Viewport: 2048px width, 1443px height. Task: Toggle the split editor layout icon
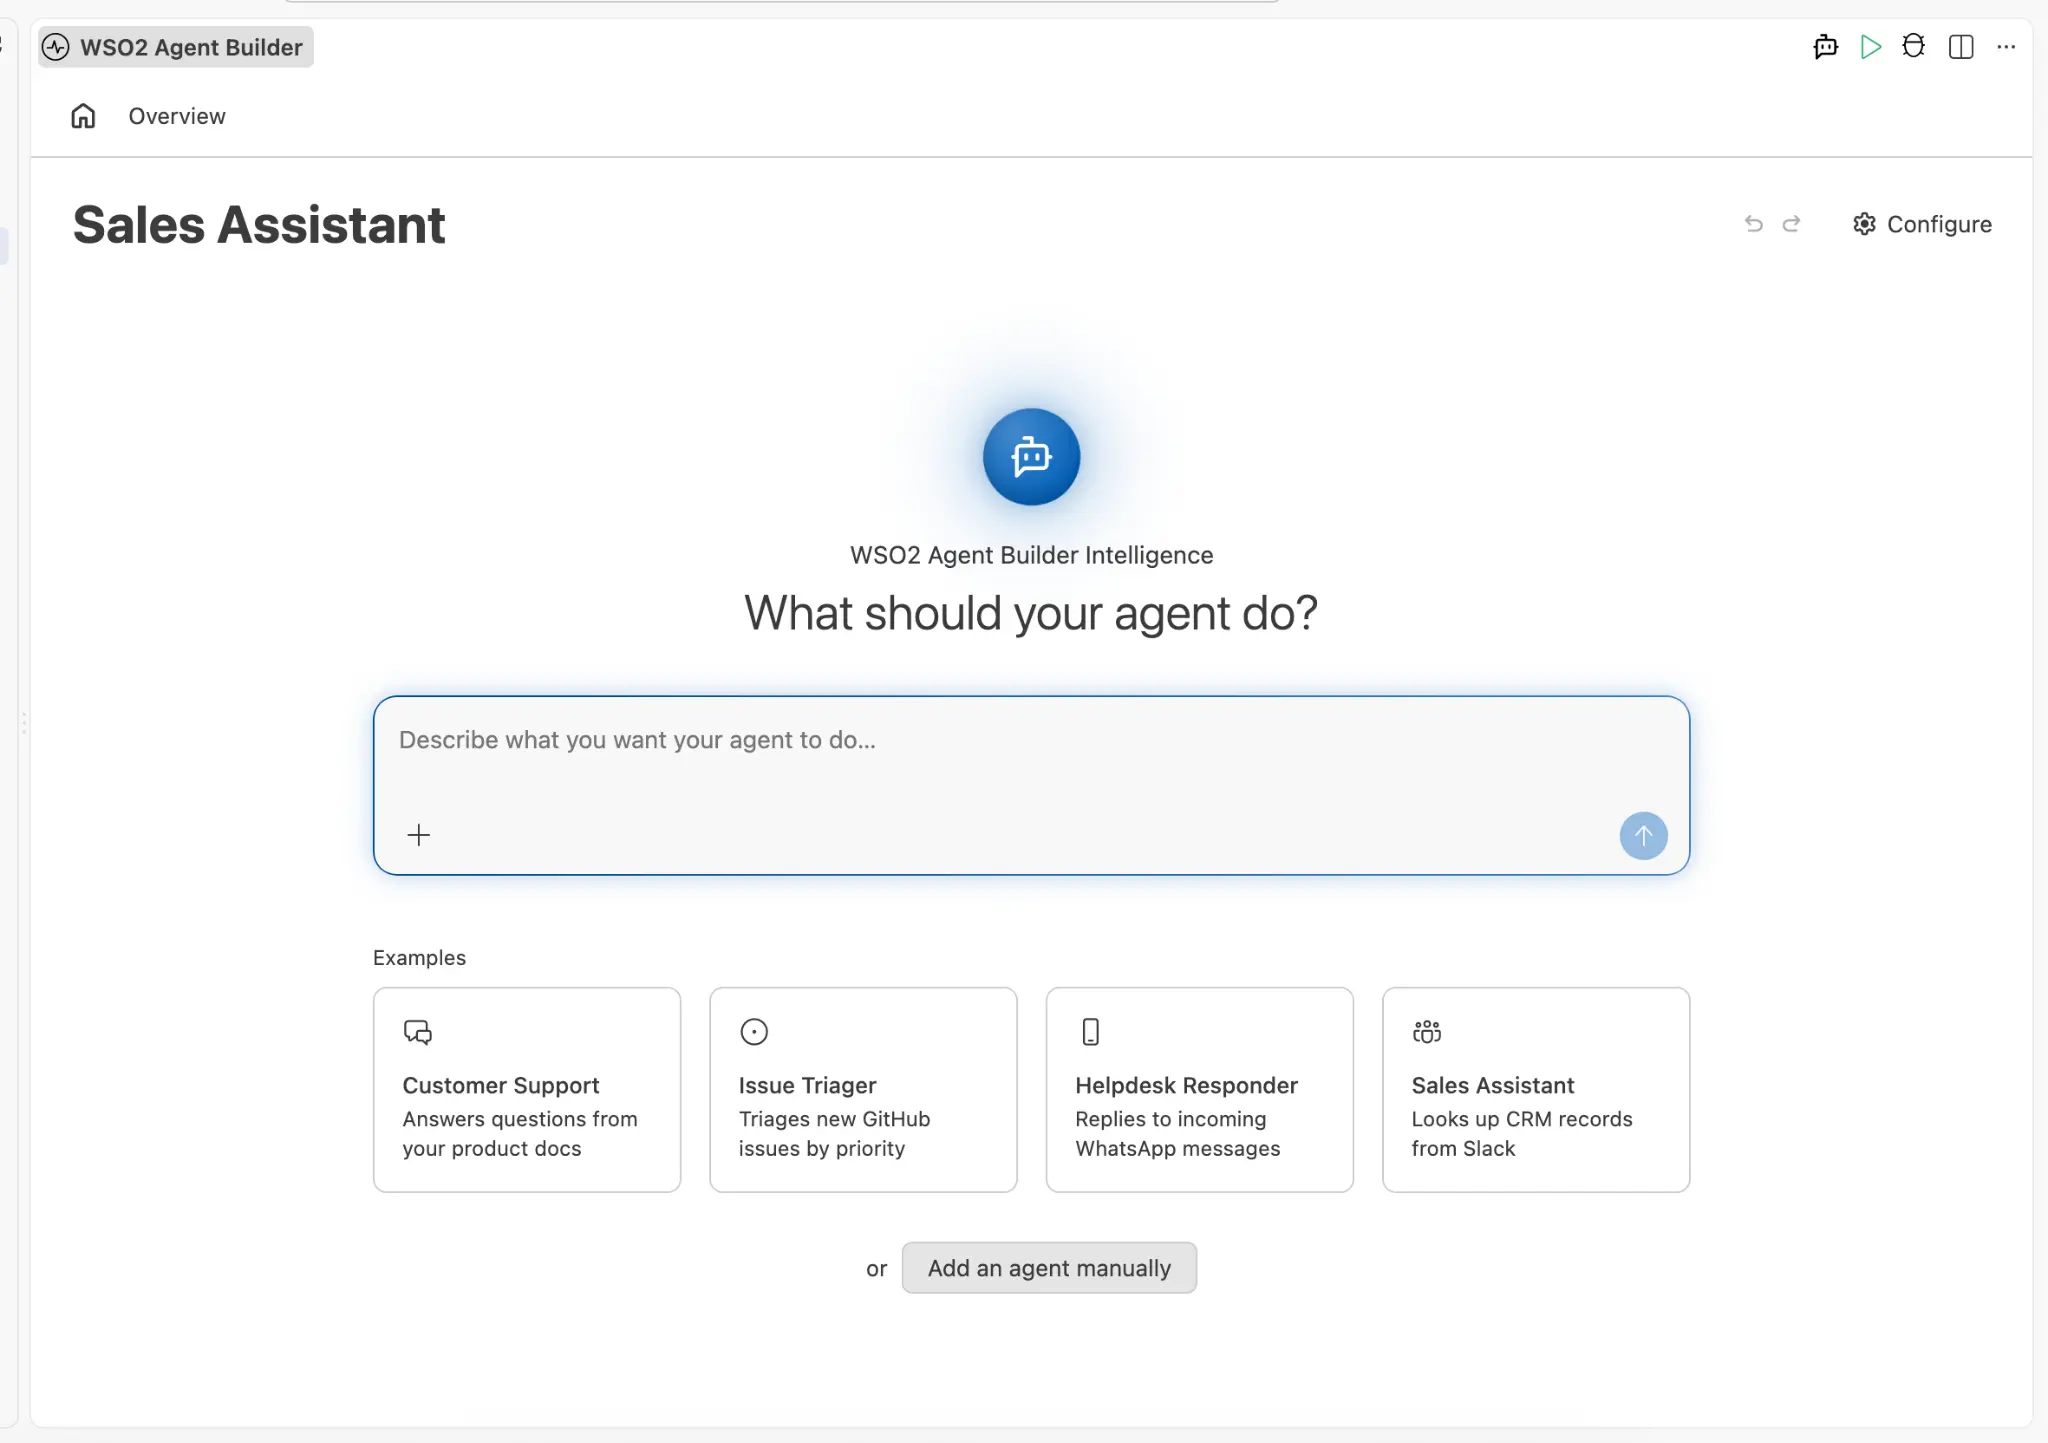coord(1961,47)
